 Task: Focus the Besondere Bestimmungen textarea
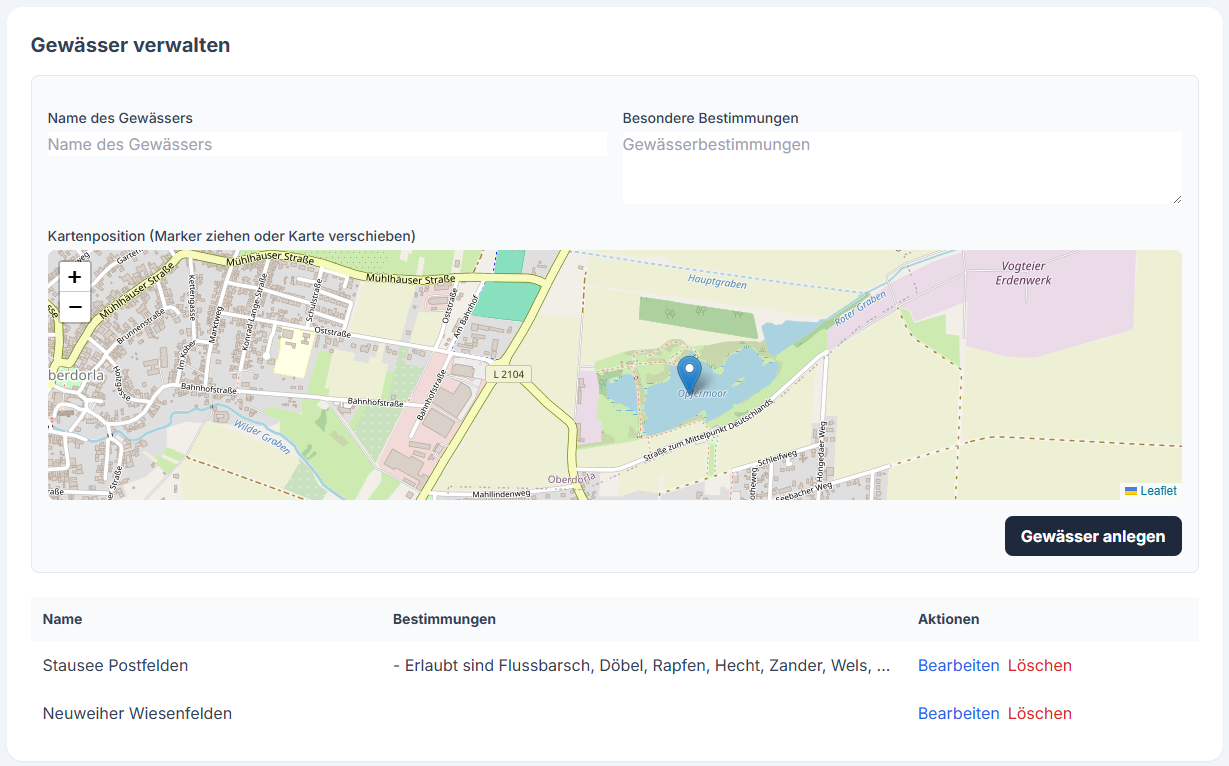(x=902, y=168)
